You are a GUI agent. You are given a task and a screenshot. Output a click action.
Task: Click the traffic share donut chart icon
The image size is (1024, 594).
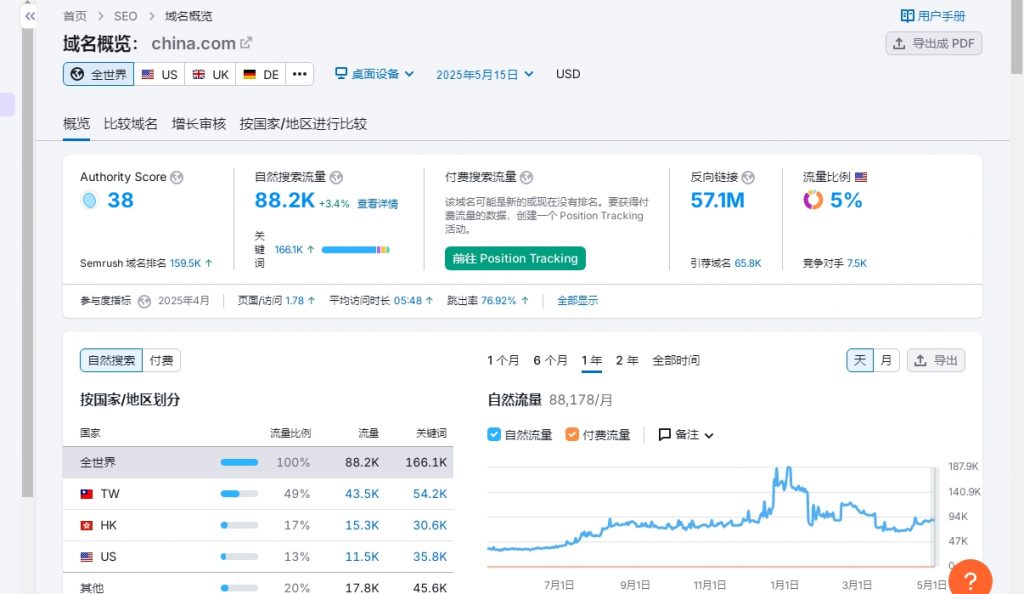813,200
